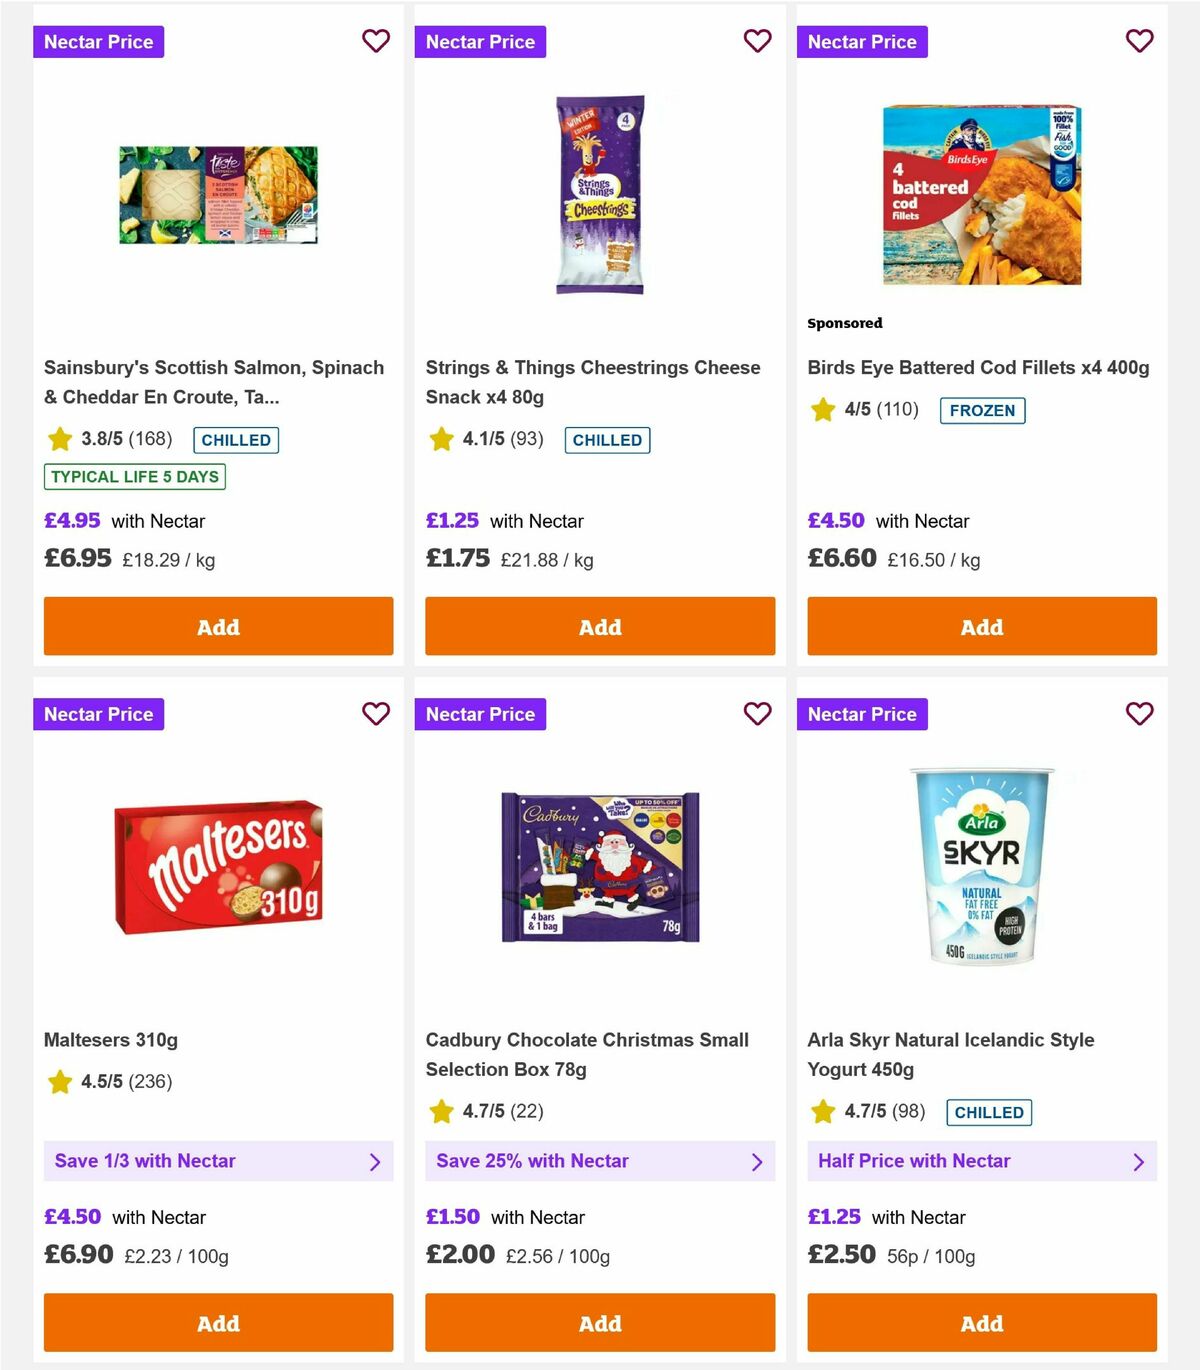Favourite the Cadbury Christmas Selection Box
Viewport: 1200px width, 1370px height.
pos(757,714)
